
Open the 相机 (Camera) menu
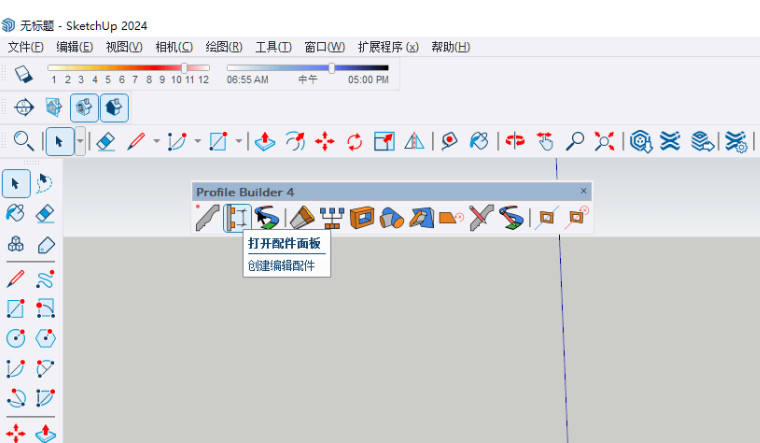[174, 47]
